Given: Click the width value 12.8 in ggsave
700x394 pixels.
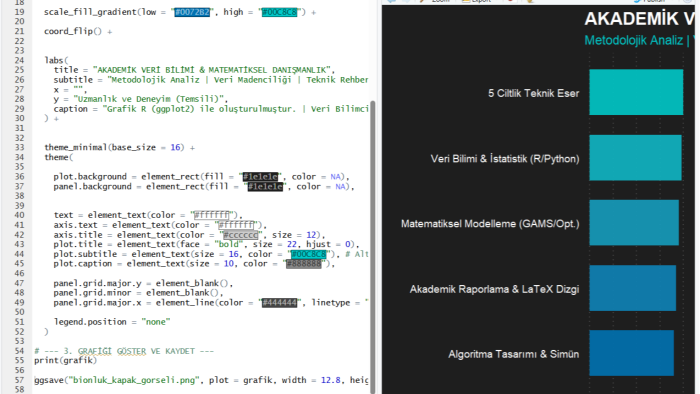Looking at the screenshot, I should pos(330,380).
